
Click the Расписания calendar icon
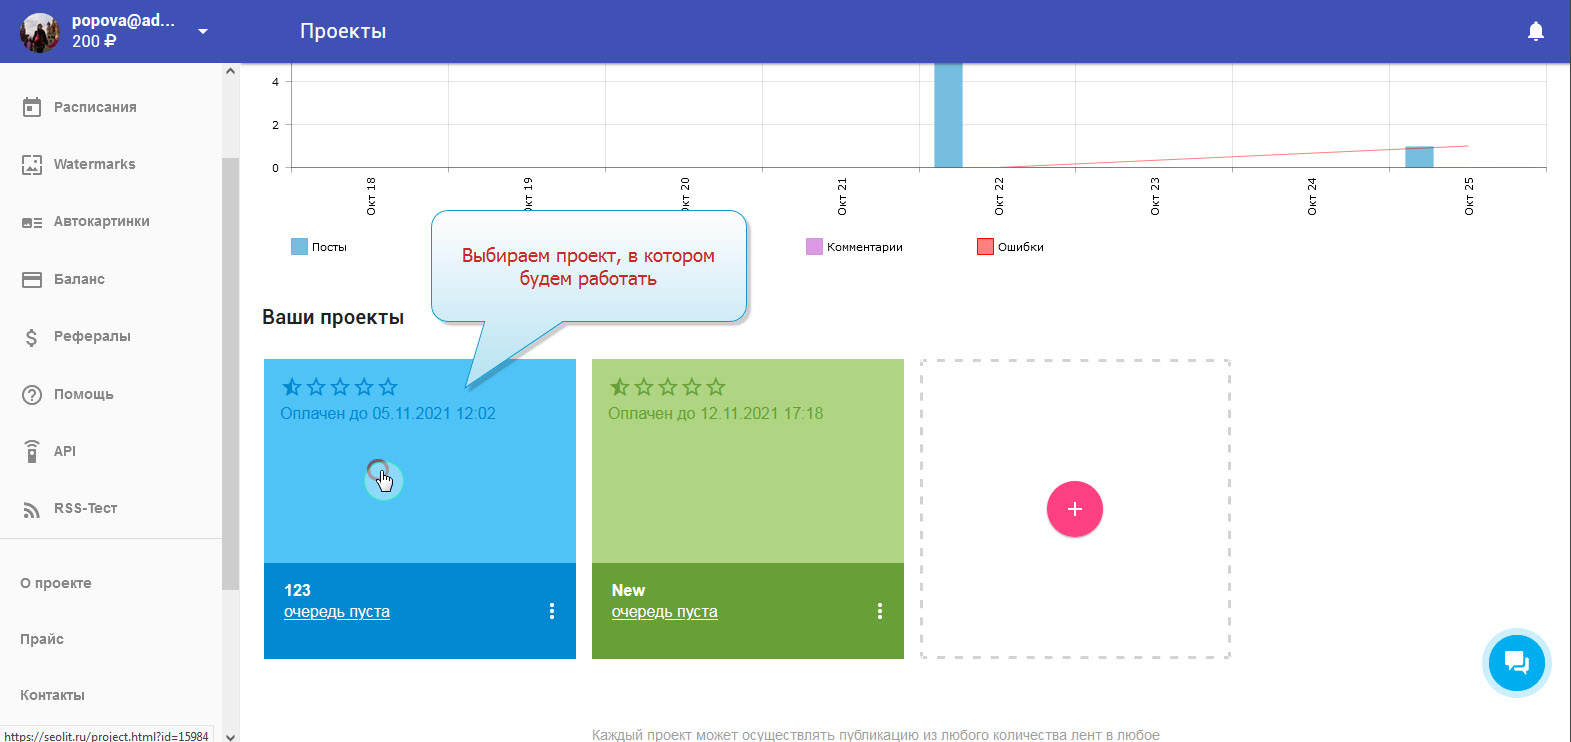(32, 107)
